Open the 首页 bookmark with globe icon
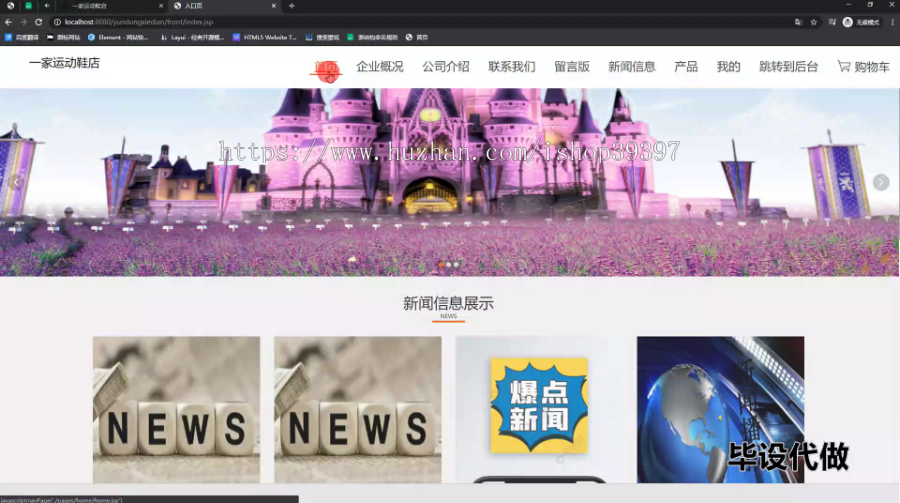 417,37
